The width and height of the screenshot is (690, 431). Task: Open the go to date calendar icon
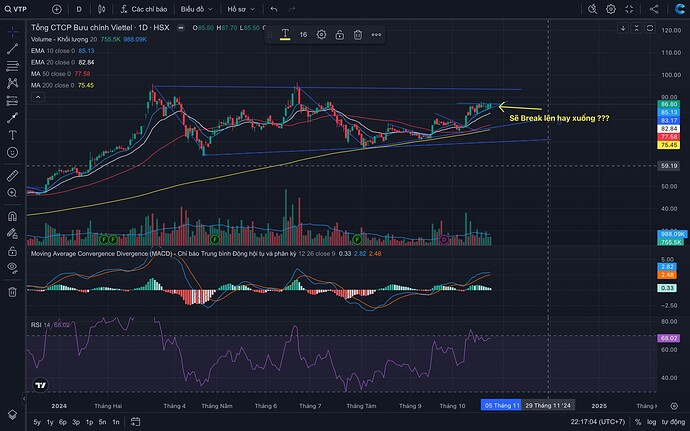(x=136, y=422)
